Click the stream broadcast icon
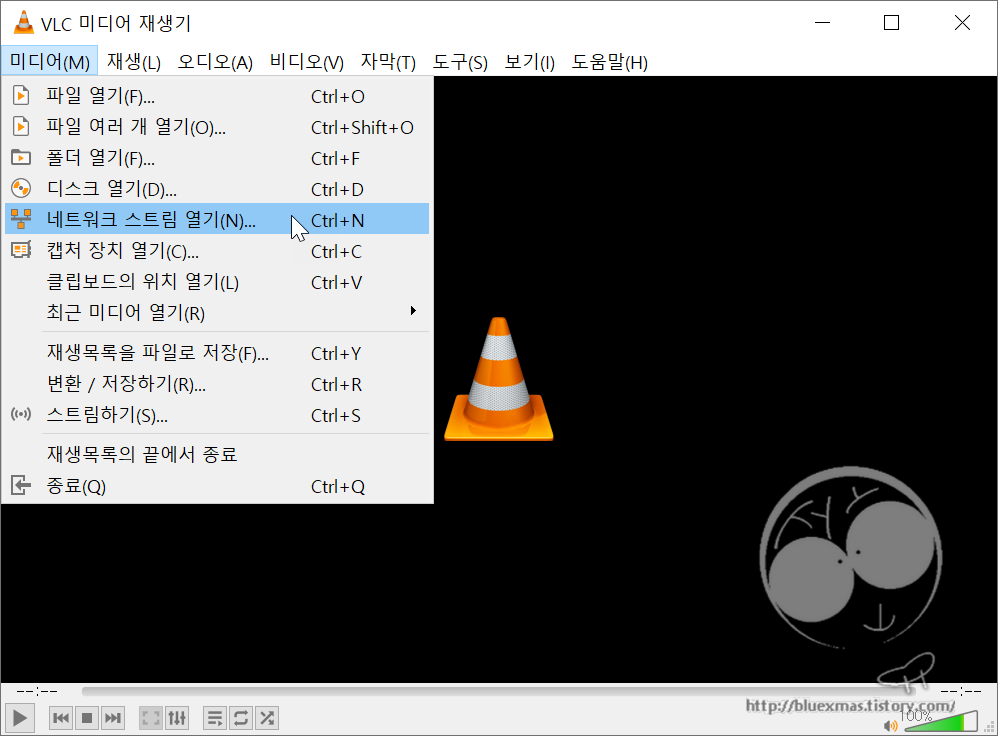Viewport: 998px width, 736px height. 21,414
